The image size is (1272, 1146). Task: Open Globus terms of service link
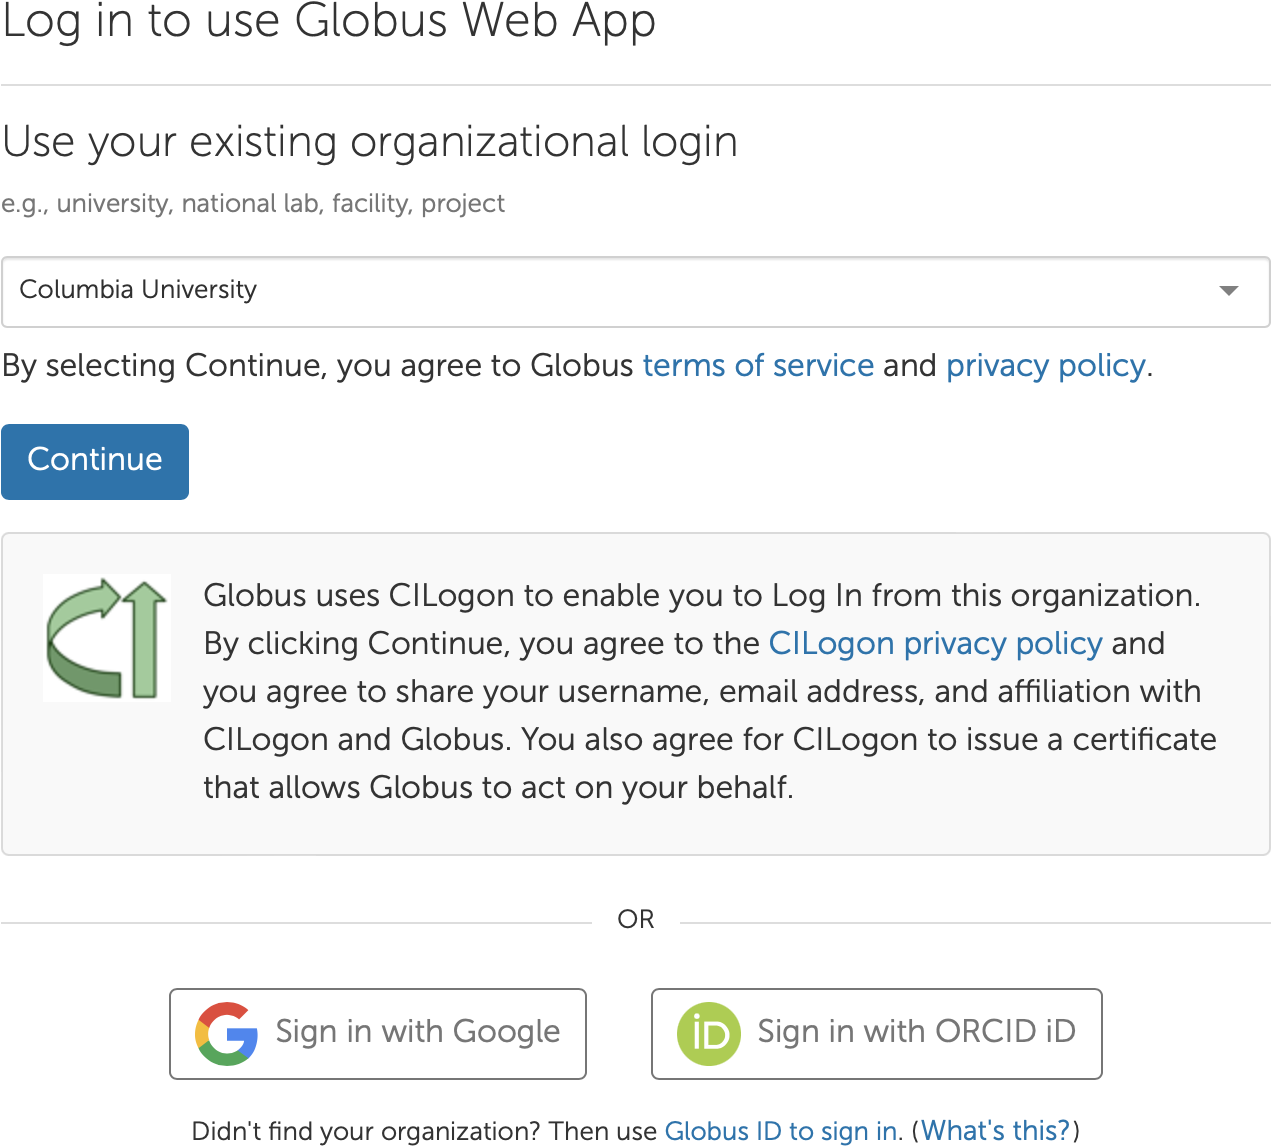(x=758, y=366)
